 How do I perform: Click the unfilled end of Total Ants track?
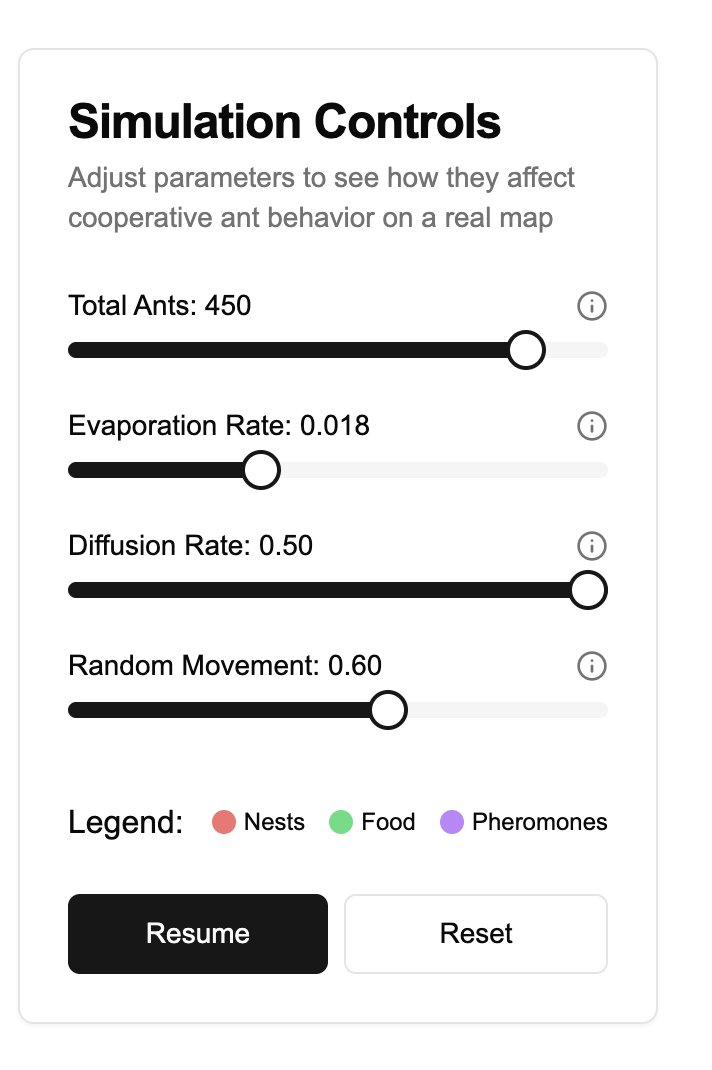[x=577, y=350]
